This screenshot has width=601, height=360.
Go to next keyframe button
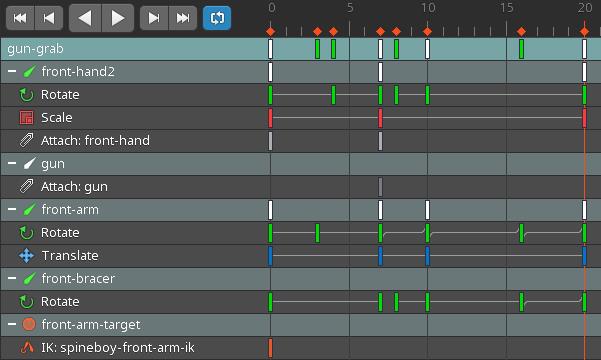(154, 18)
